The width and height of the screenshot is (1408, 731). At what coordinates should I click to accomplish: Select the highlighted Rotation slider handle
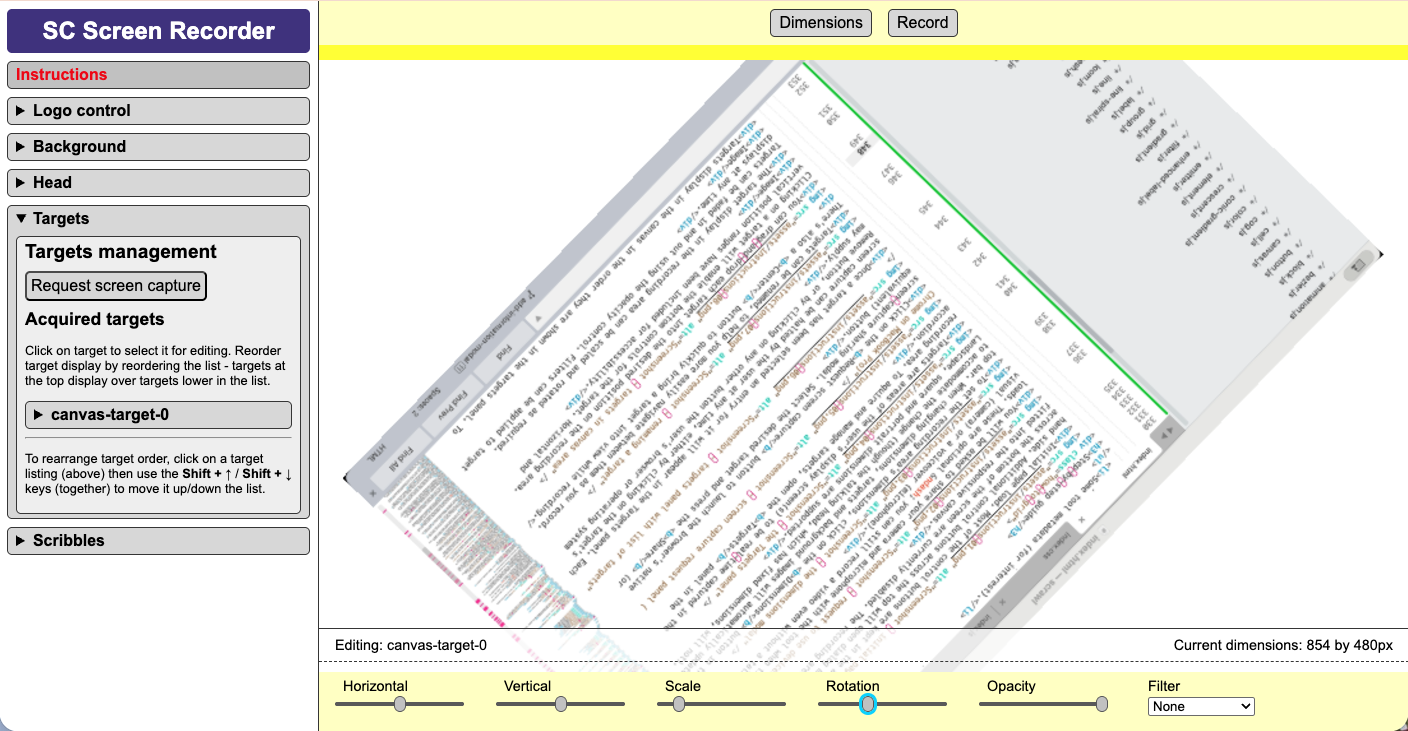pos(867,704)
